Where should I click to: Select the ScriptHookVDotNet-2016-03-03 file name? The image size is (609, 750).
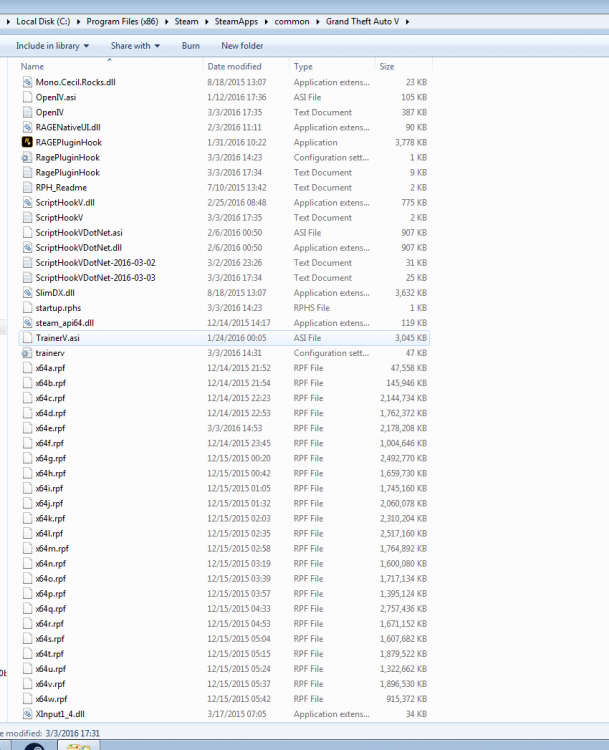(95, 278)
